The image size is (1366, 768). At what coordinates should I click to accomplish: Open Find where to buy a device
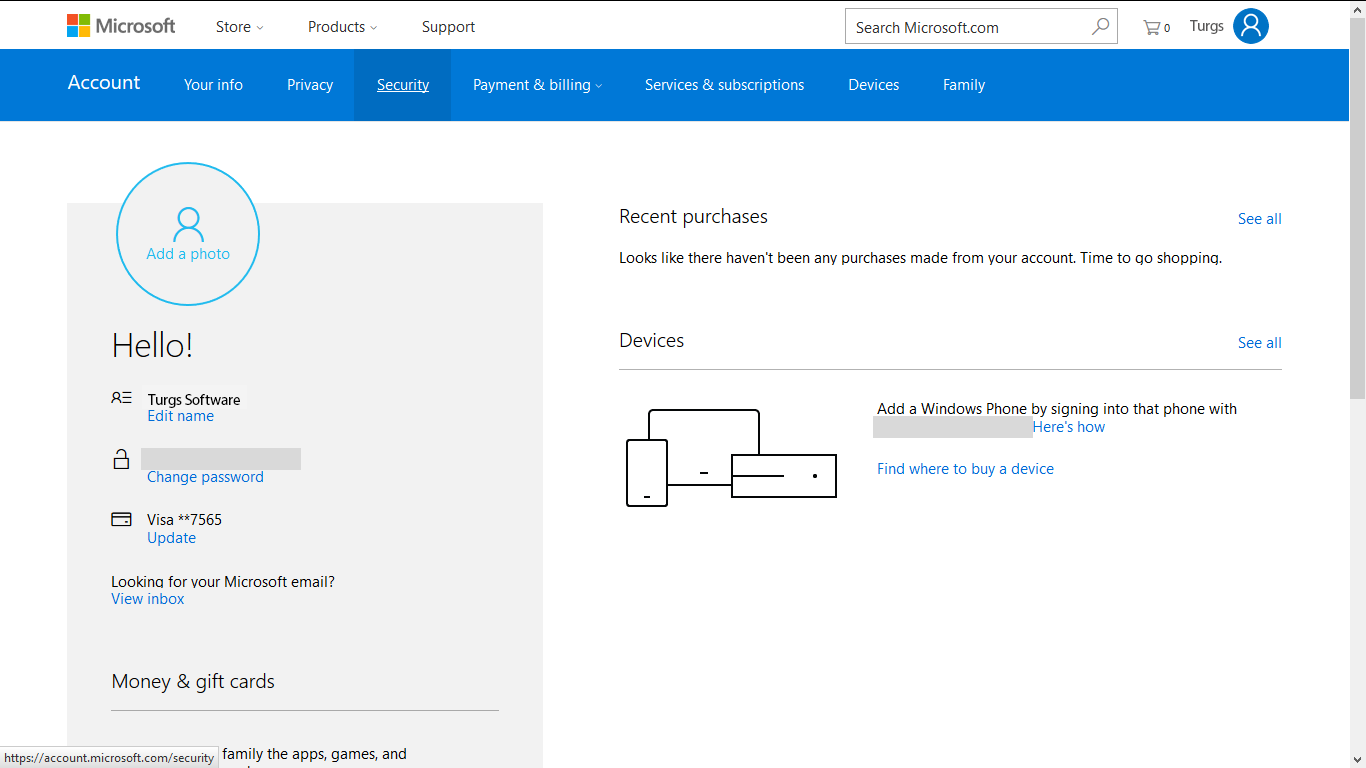click(x=965, y=469)
